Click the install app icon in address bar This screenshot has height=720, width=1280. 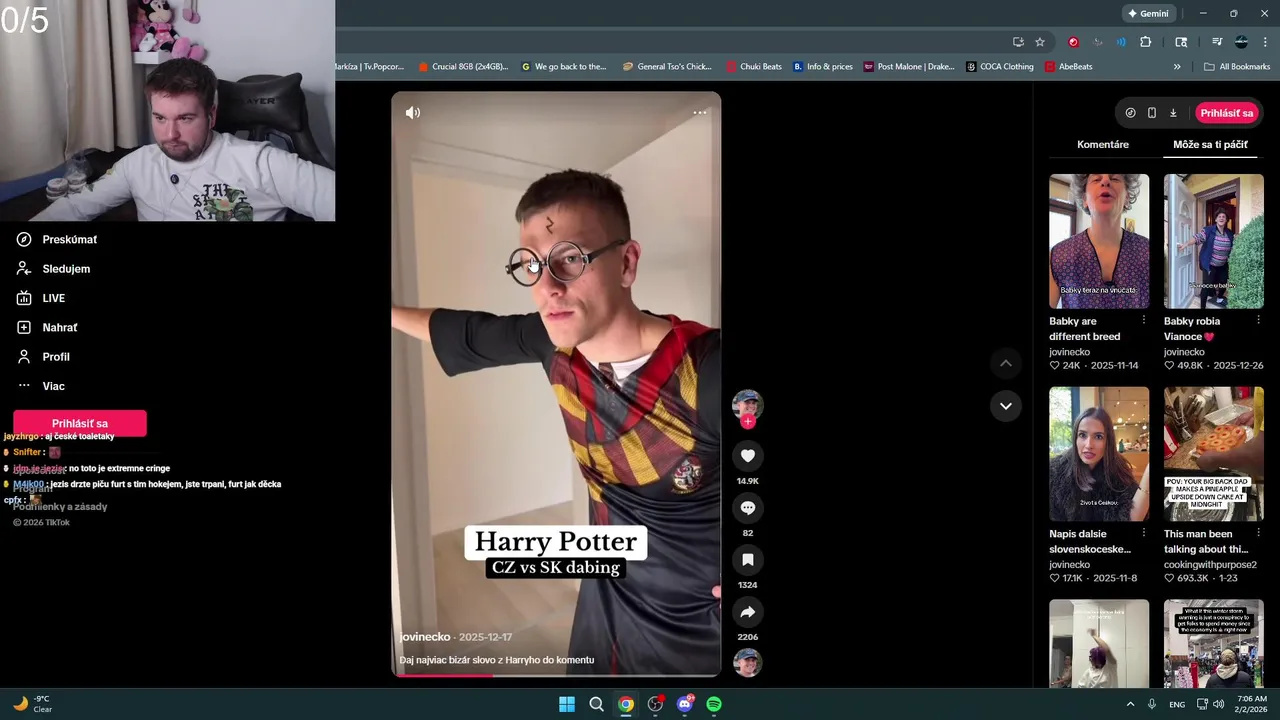click(x=1018, y=42)
